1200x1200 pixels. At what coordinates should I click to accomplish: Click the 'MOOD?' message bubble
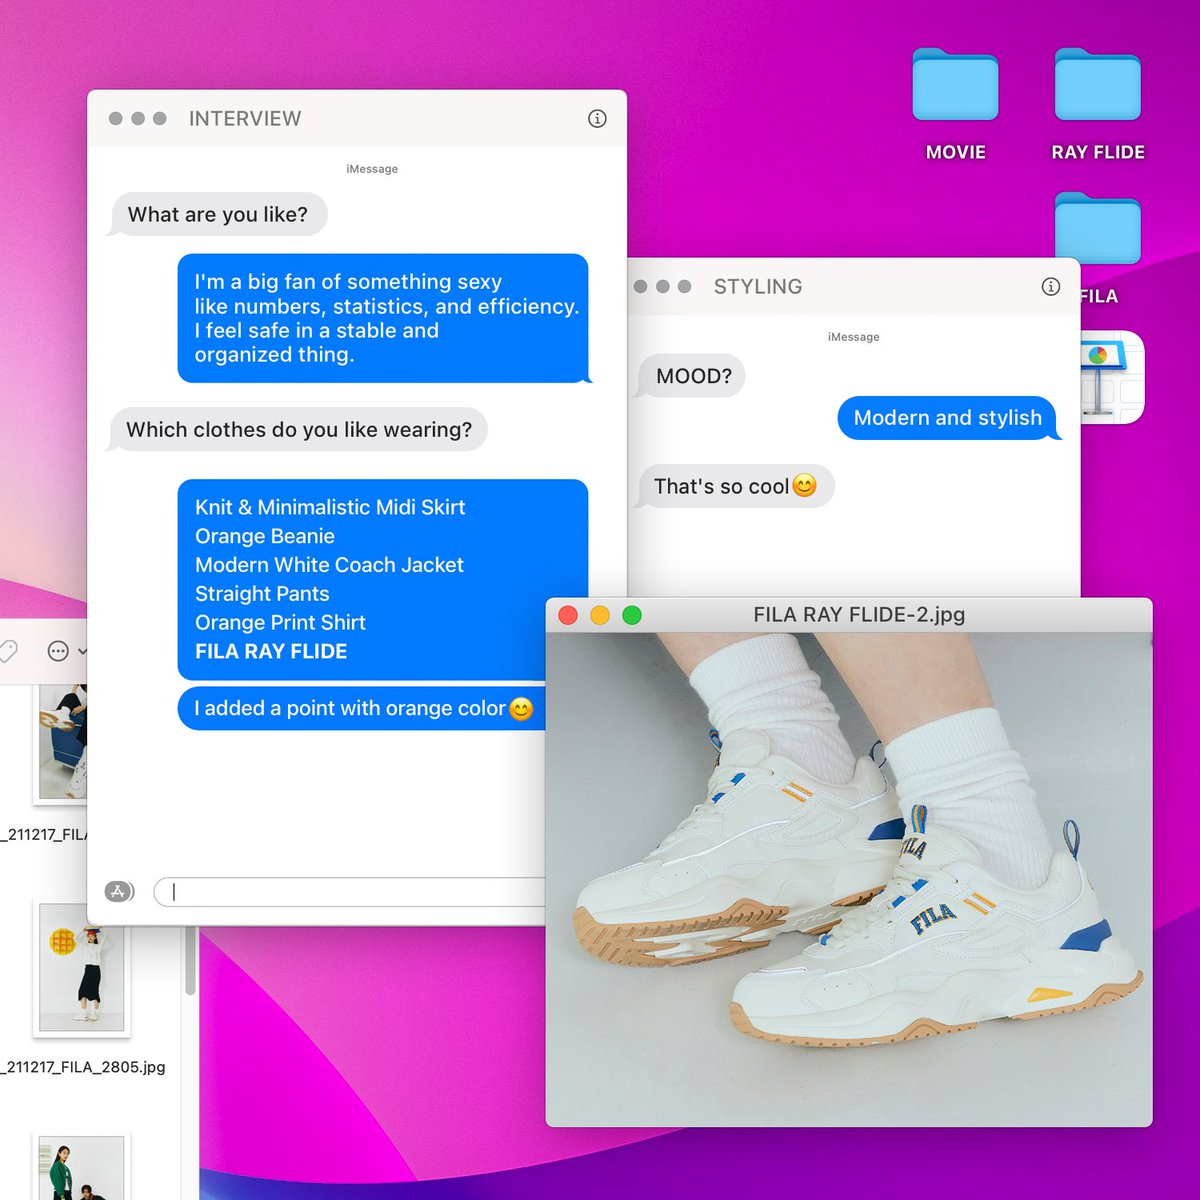692,376
